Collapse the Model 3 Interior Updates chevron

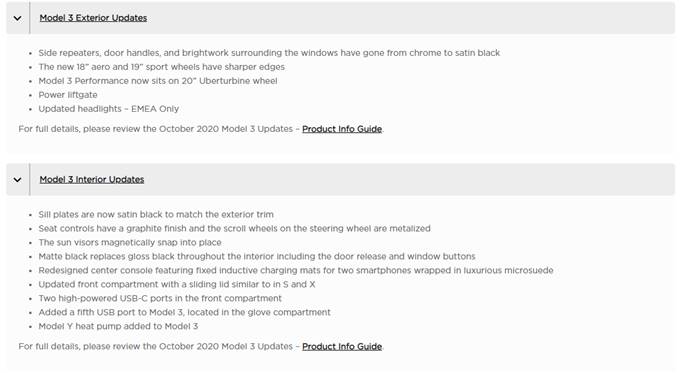click(17, 180)
